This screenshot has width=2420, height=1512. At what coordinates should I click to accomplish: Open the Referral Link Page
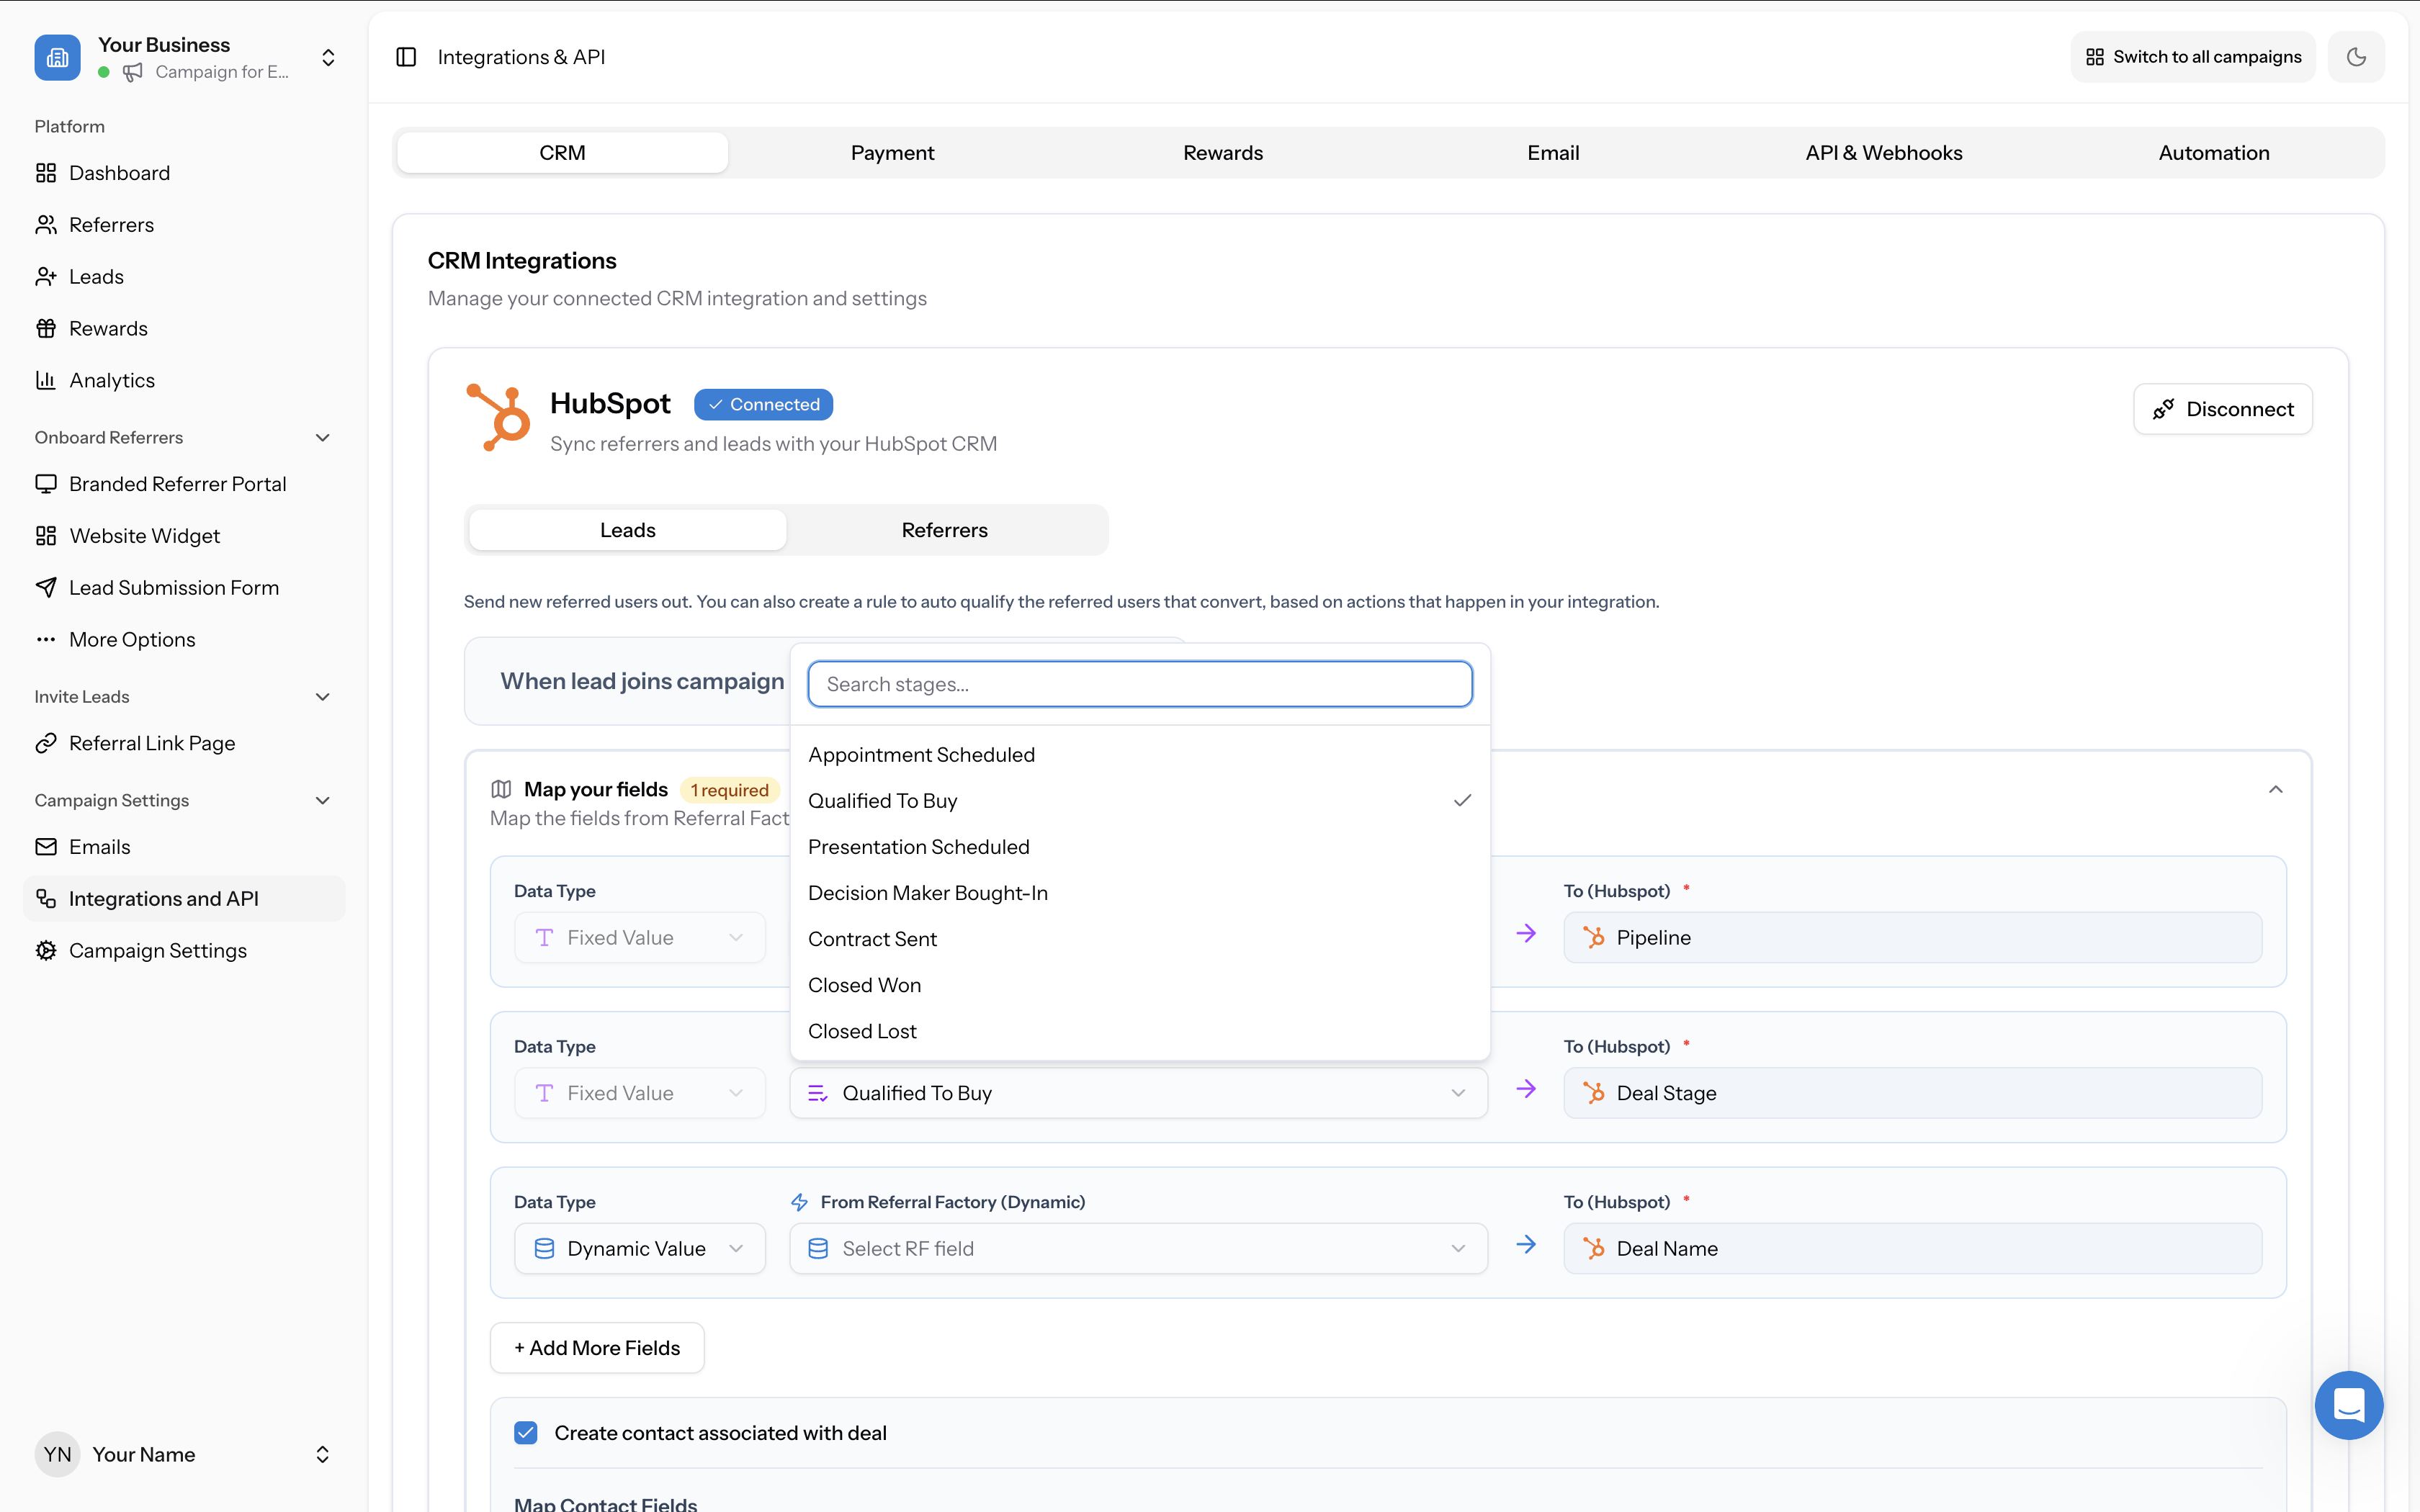[151, 742]
